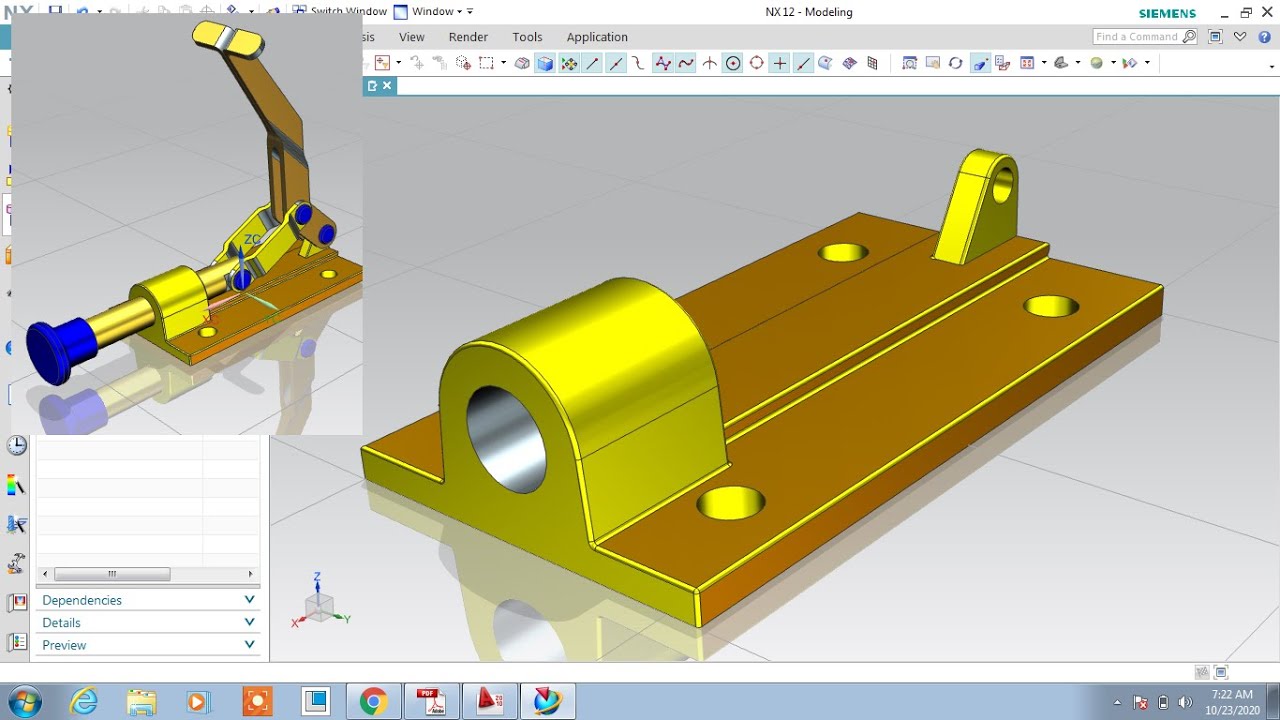Open the Application tab
The image size is (1280, 720).
tap(597, 37)
